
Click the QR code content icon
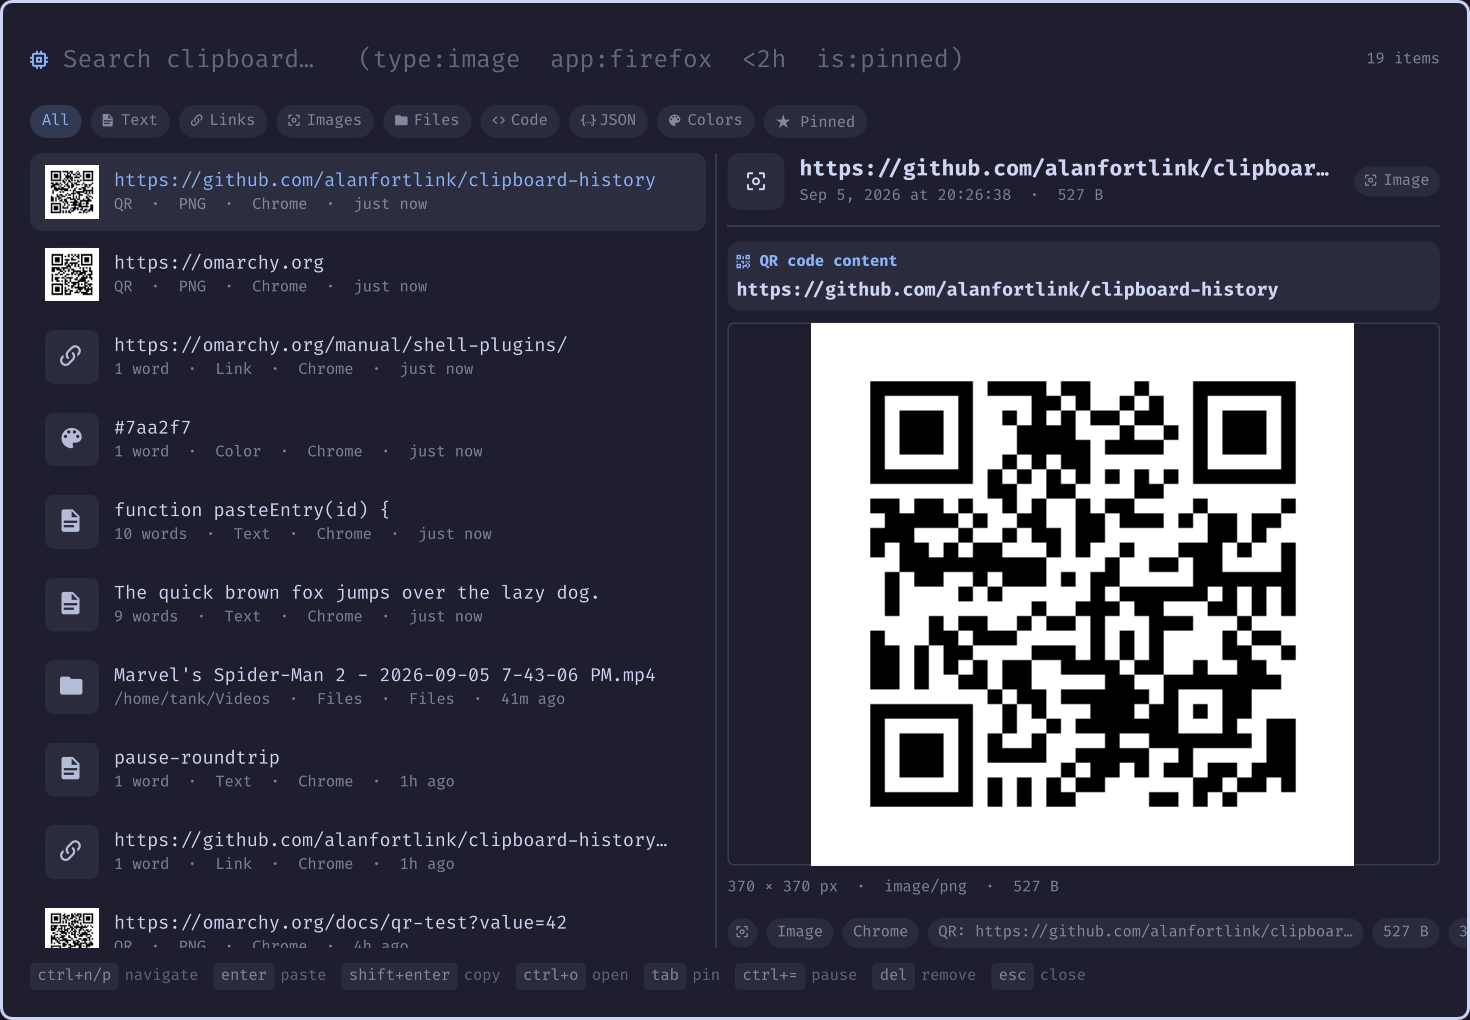743,262
